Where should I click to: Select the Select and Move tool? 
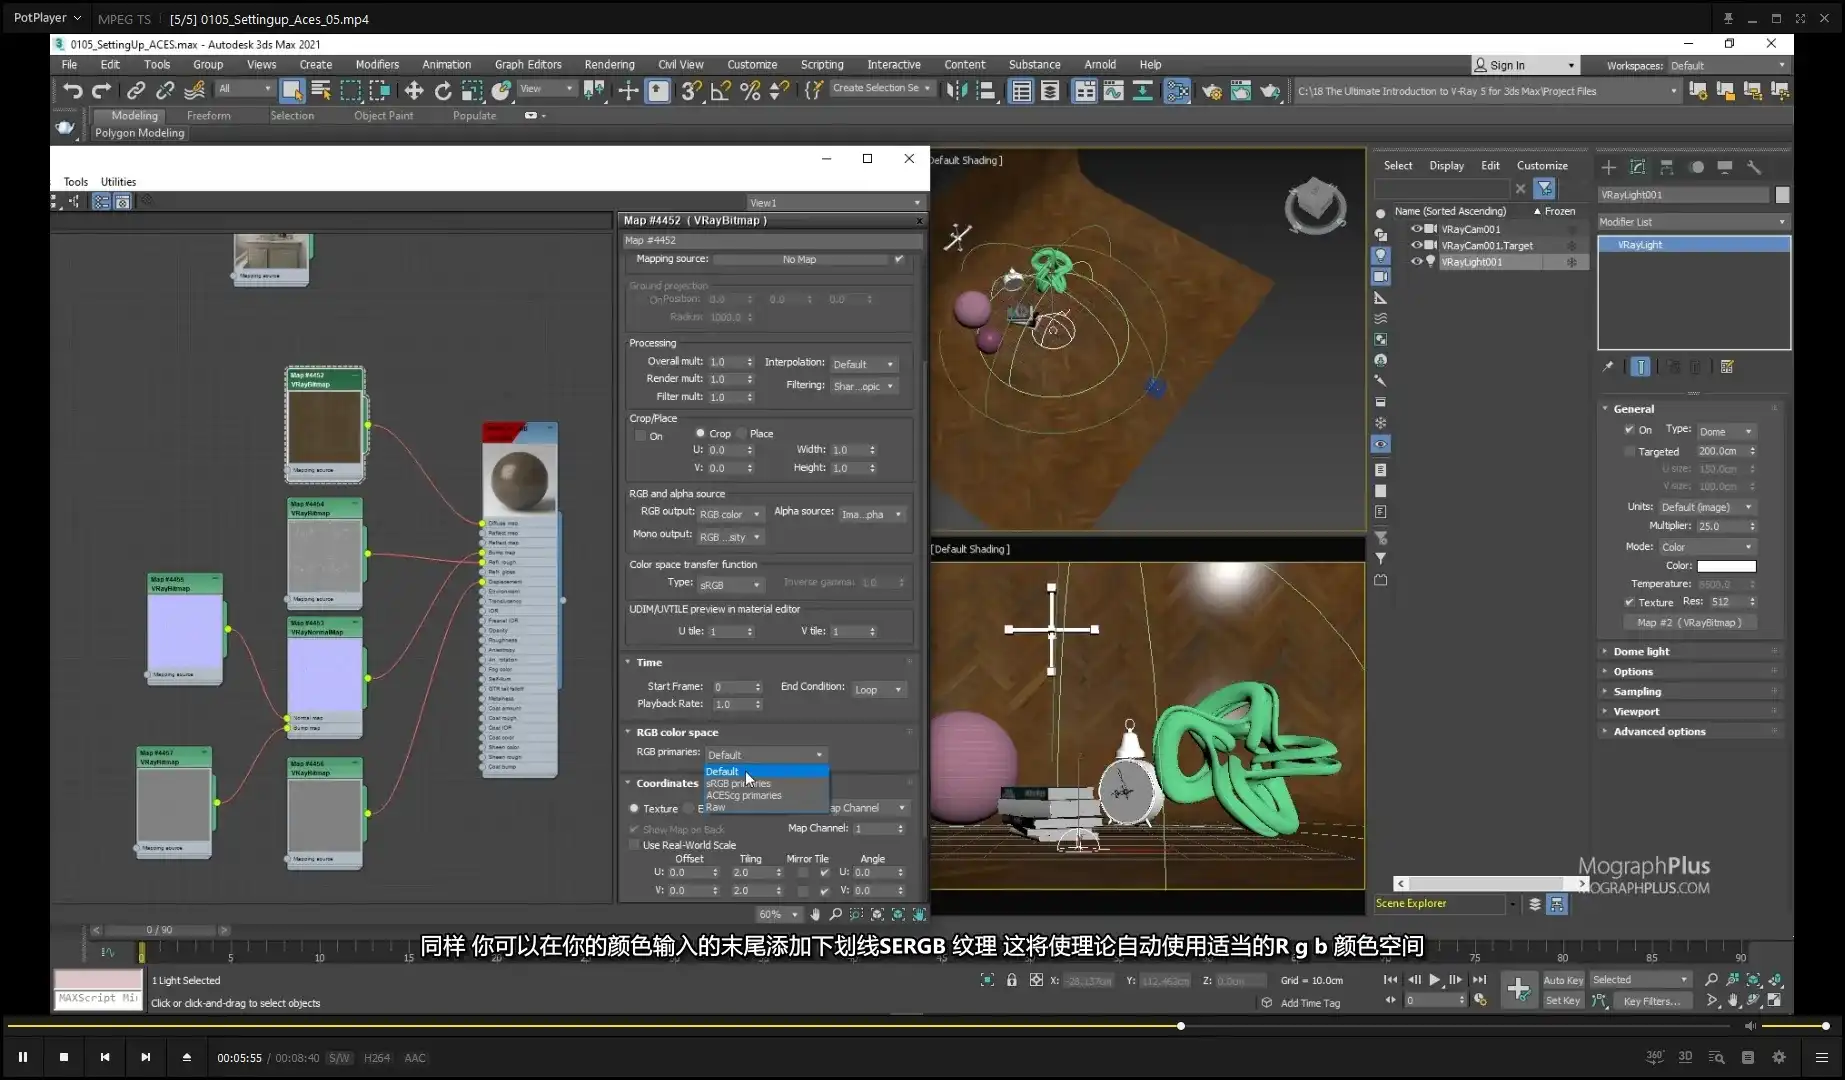[413, 90]
